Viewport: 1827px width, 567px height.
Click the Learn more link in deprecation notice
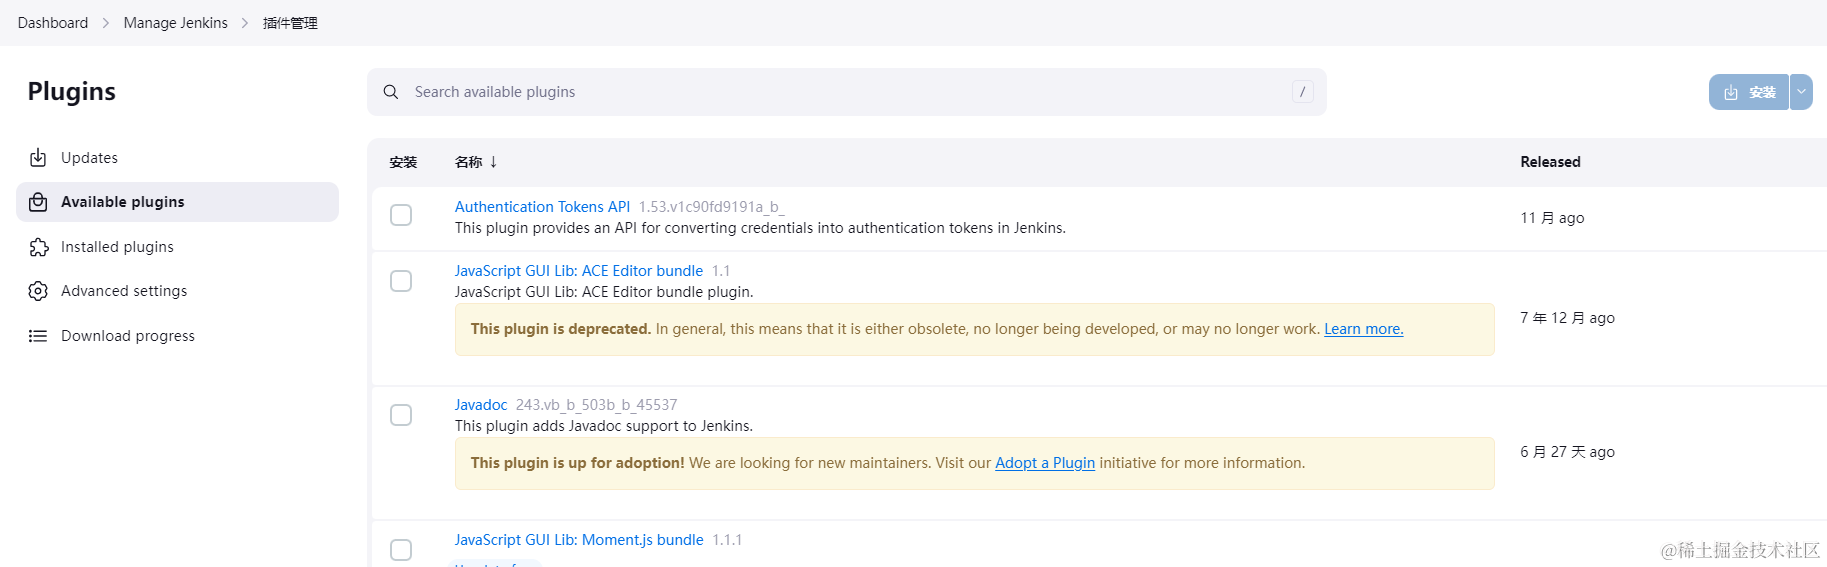click(1364, 329)
